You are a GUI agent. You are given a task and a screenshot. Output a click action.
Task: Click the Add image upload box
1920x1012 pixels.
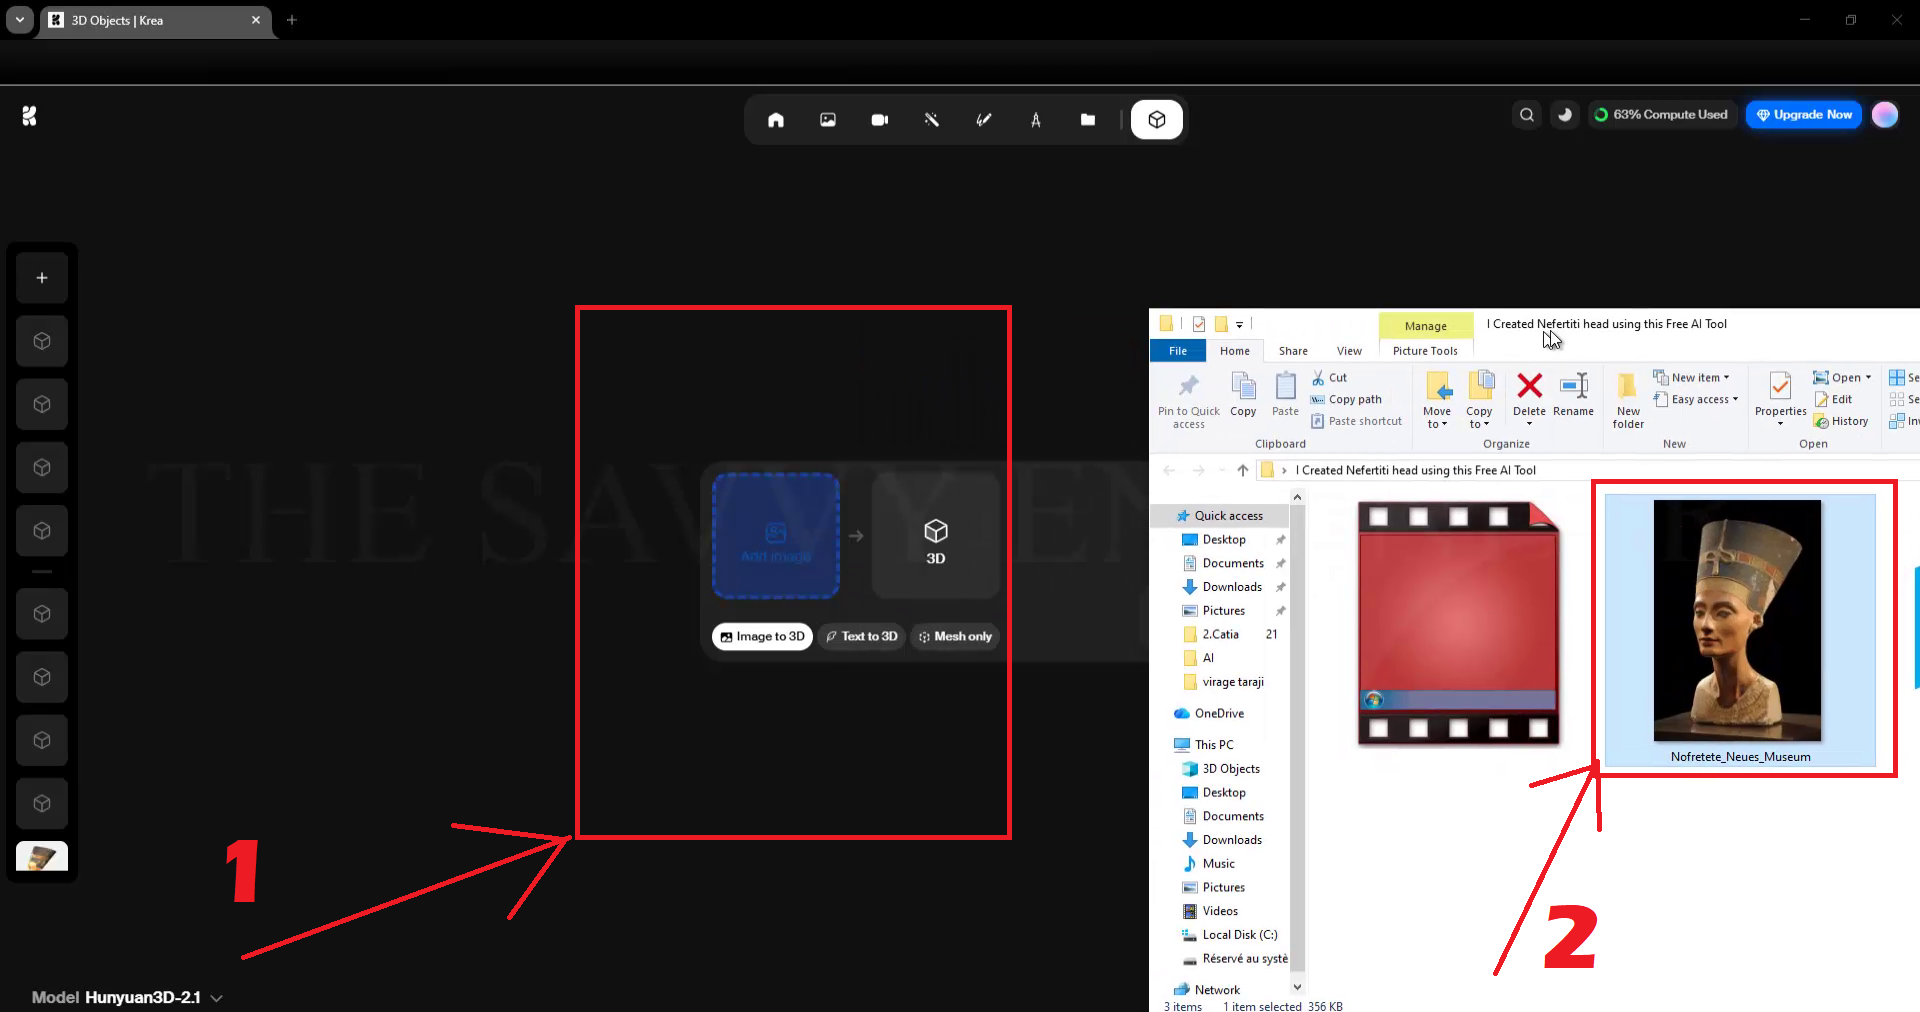tap(775, 536)
